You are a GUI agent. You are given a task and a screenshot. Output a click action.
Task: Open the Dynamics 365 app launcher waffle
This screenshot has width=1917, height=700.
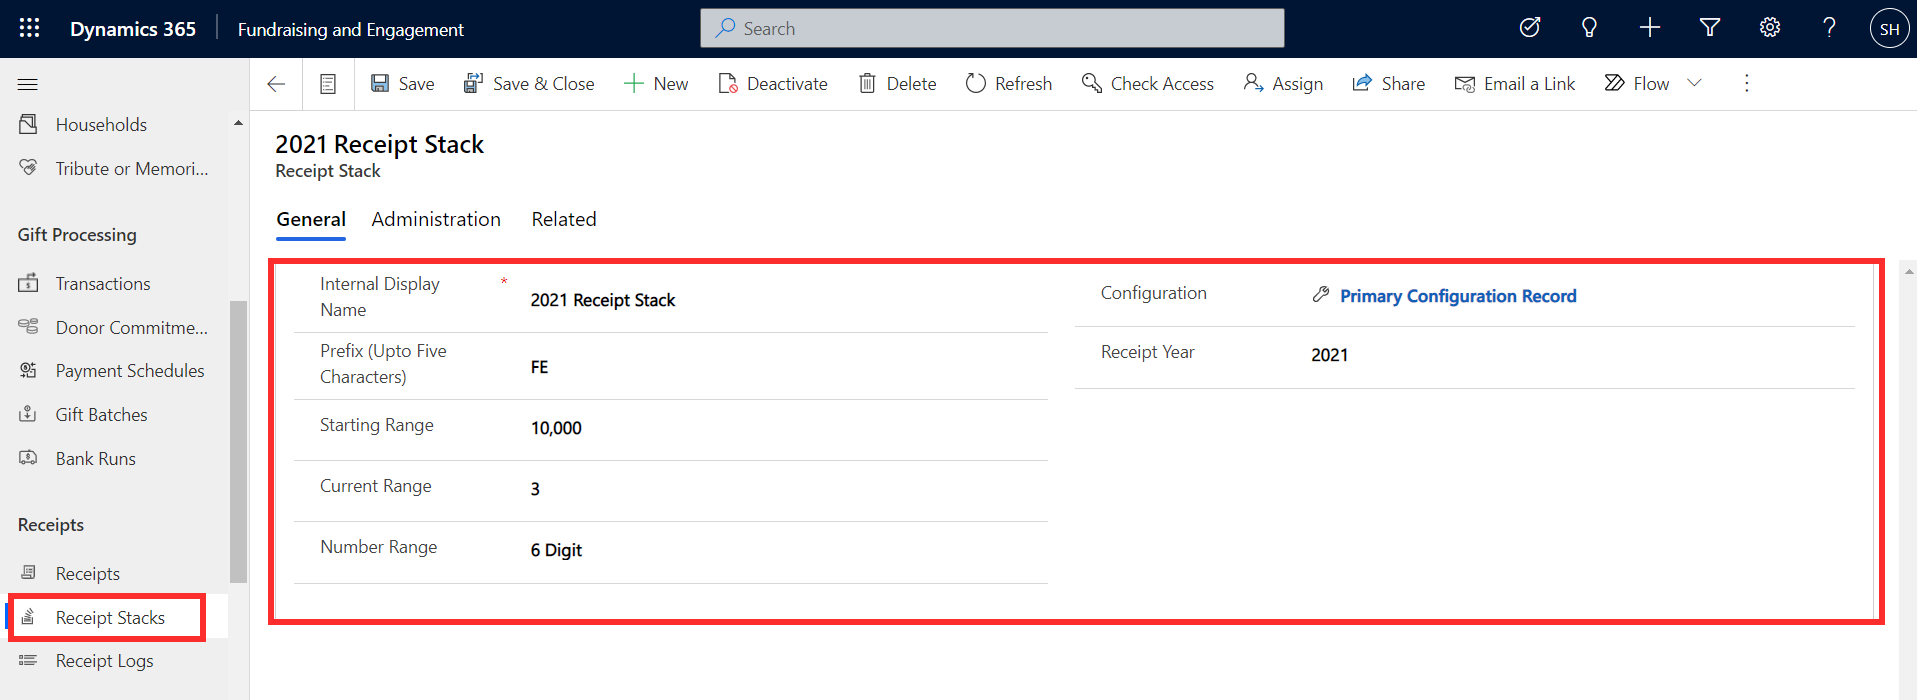(29, 28)
